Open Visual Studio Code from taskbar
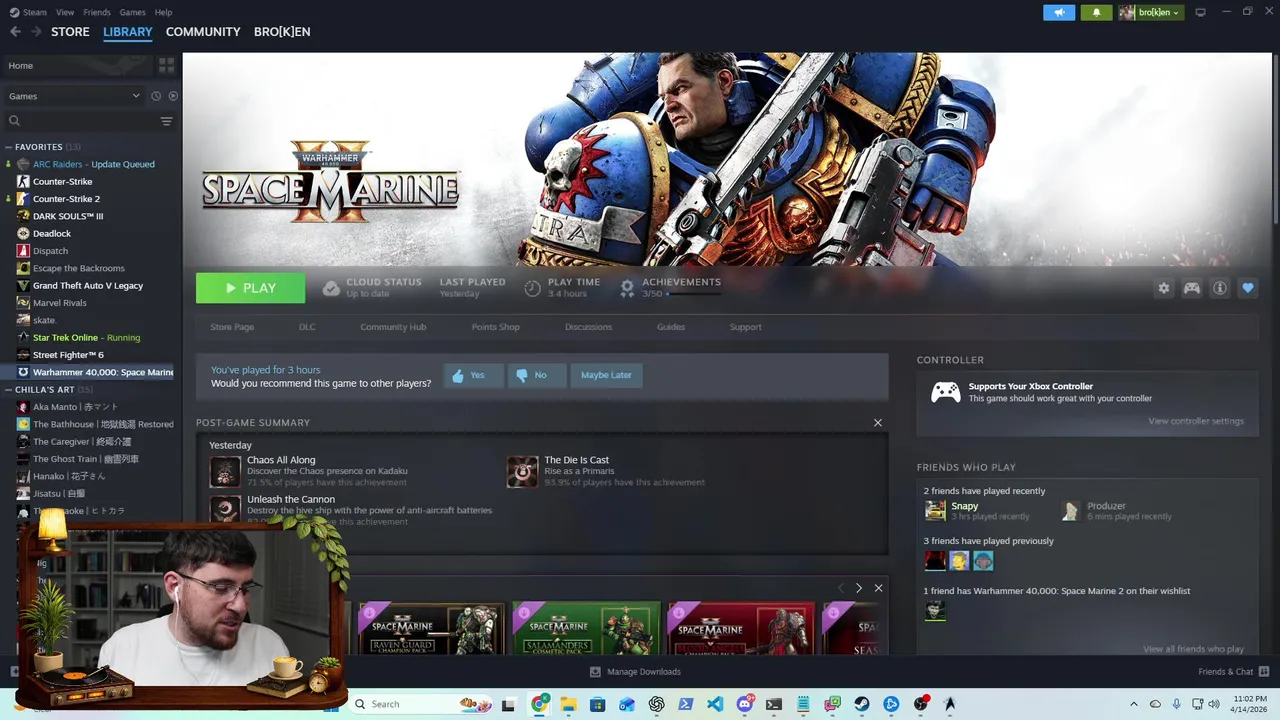 point(715,704)
